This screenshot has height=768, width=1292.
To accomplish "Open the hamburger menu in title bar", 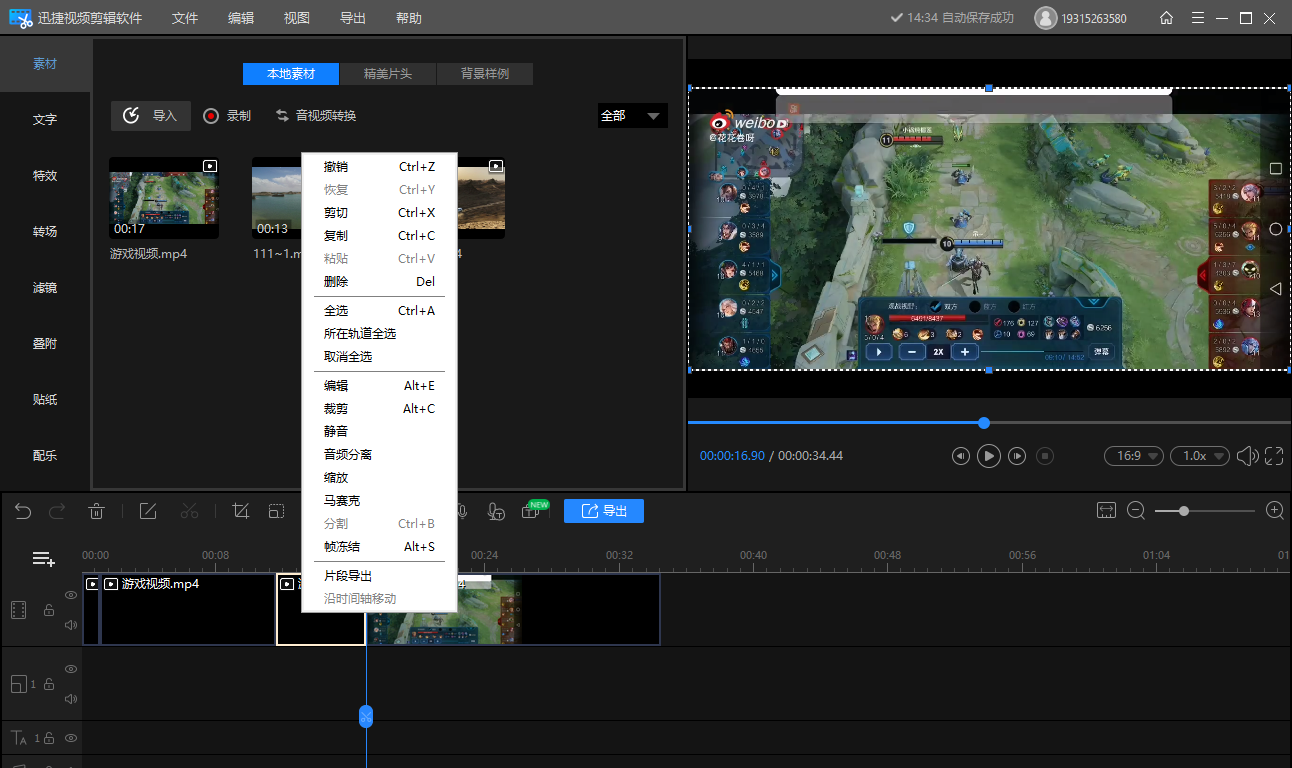I will [1198, 18].
